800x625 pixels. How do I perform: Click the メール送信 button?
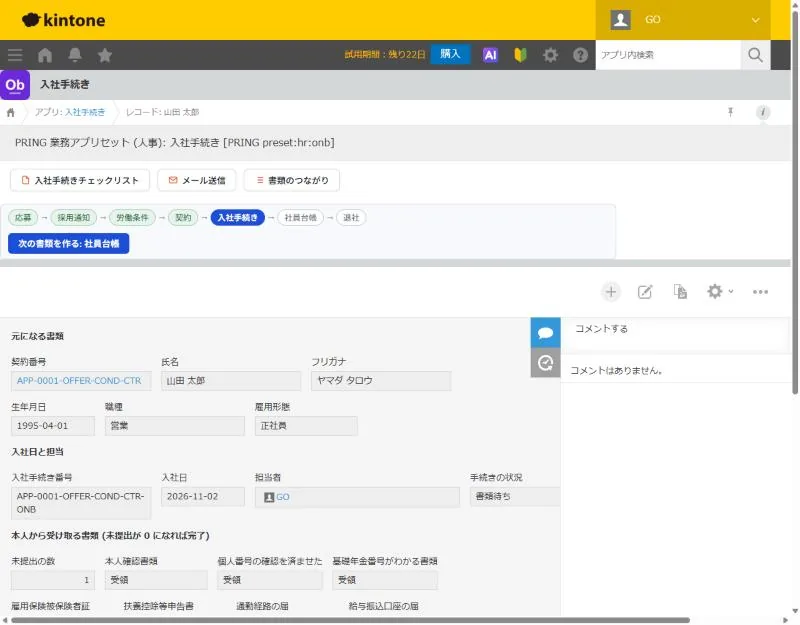click(x=197, y=181)
